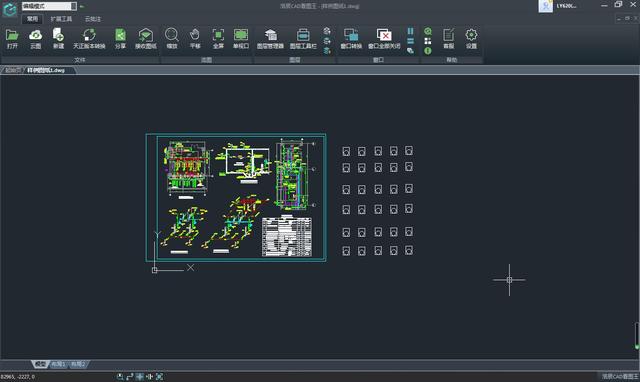
Task: Minimize the inner document window
Action: point(619,18)
